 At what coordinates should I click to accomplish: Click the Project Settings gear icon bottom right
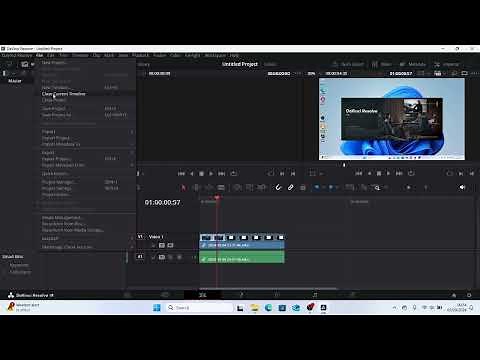pyautogui.click(x=469, y=295)
